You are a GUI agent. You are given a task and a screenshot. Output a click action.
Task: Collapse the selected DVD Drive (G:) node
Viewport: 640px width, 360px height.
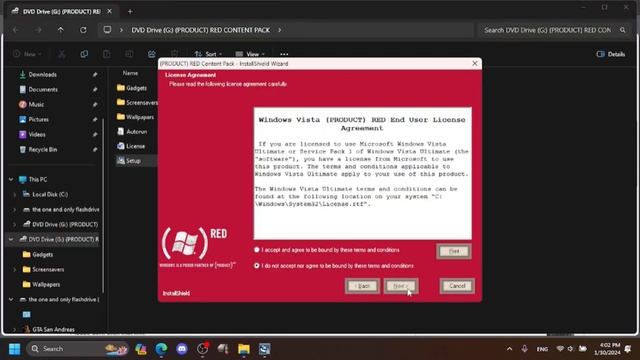click(x=11, y=239)
